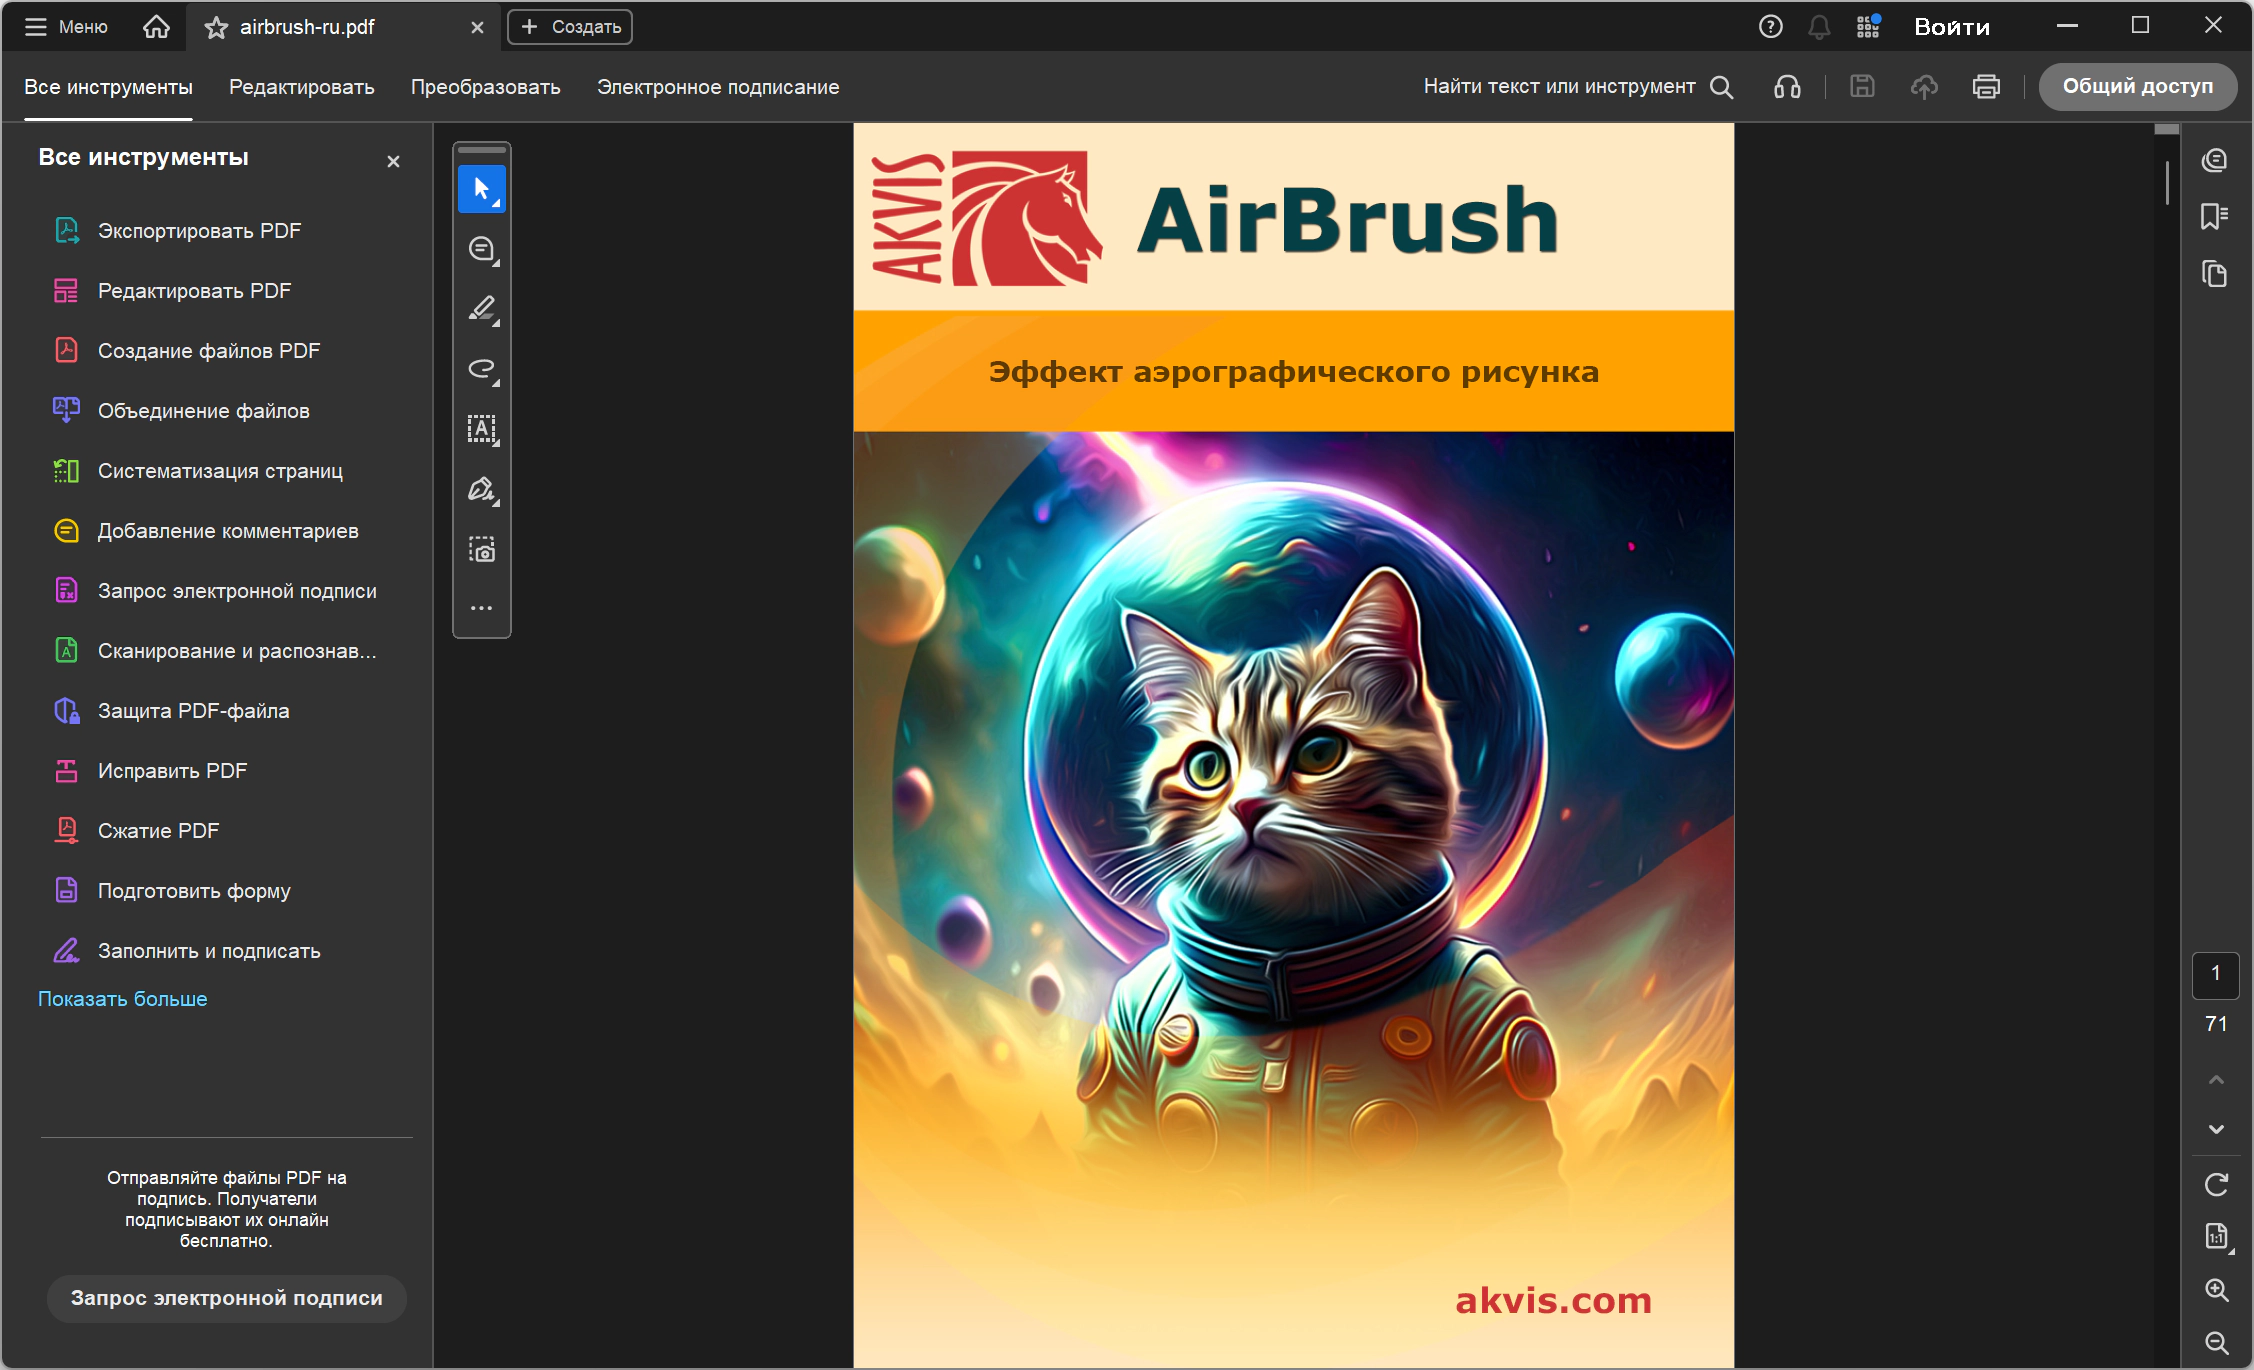Open the notifications bell
Screen dimensions: 2254x1370
1819,27
